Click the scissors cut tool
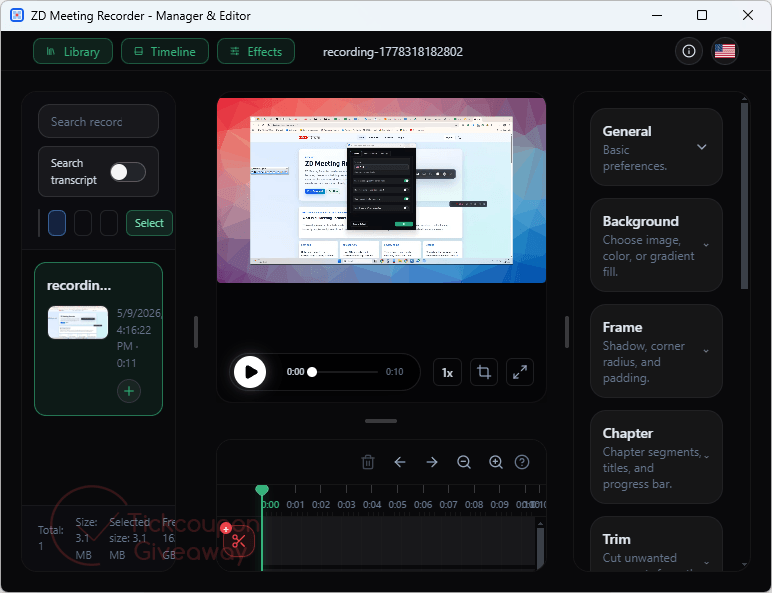 tap(239, 541)
